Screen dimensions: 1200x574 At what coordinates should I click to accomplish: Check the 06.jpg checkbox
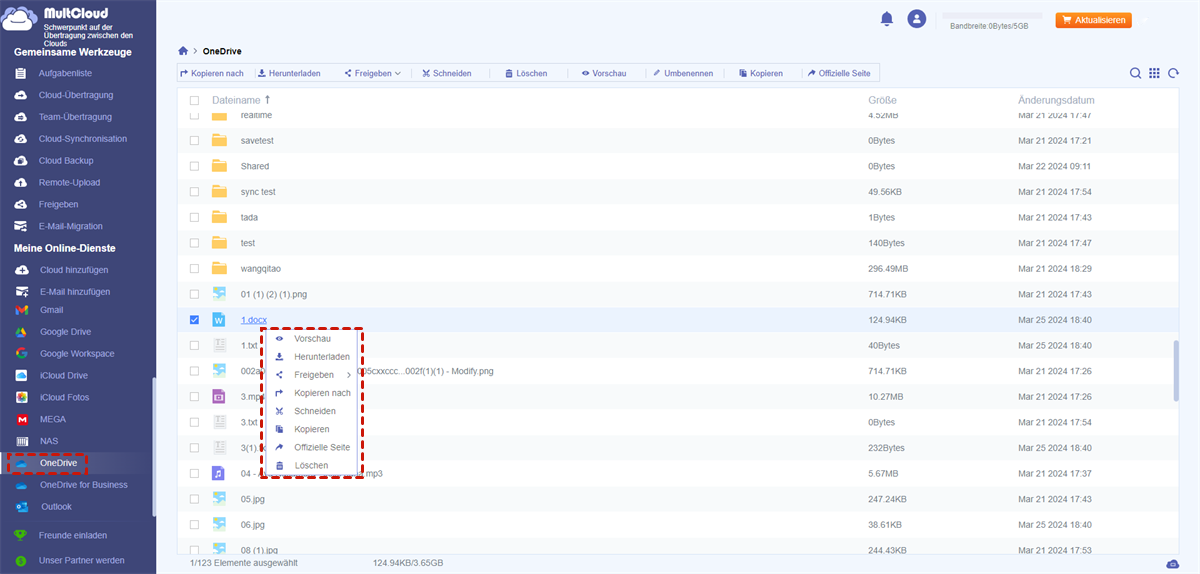194,524
